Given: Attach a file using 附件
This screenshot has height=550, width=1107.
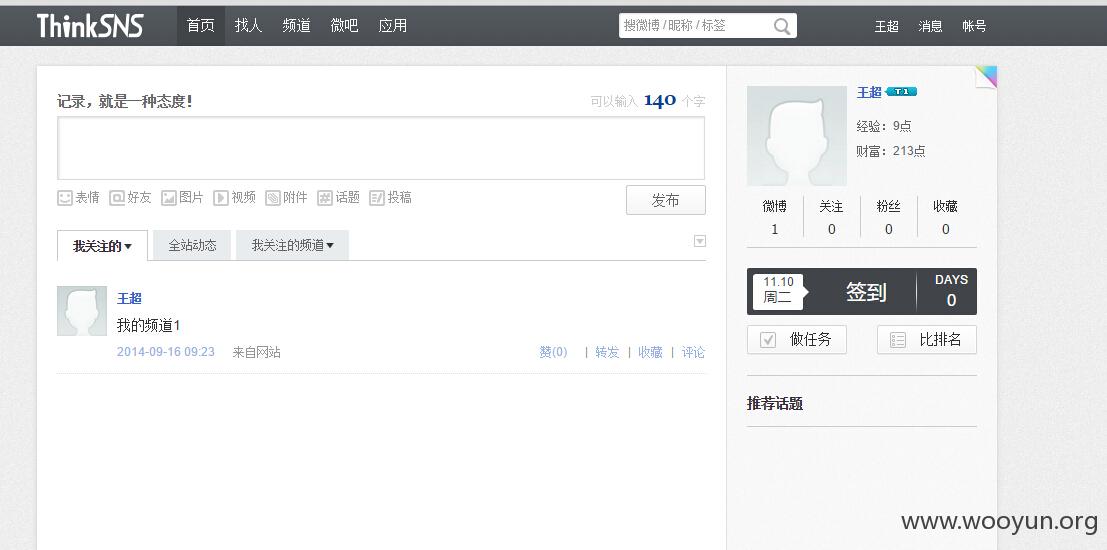Looking at the screenshot, I should [286, 198].
